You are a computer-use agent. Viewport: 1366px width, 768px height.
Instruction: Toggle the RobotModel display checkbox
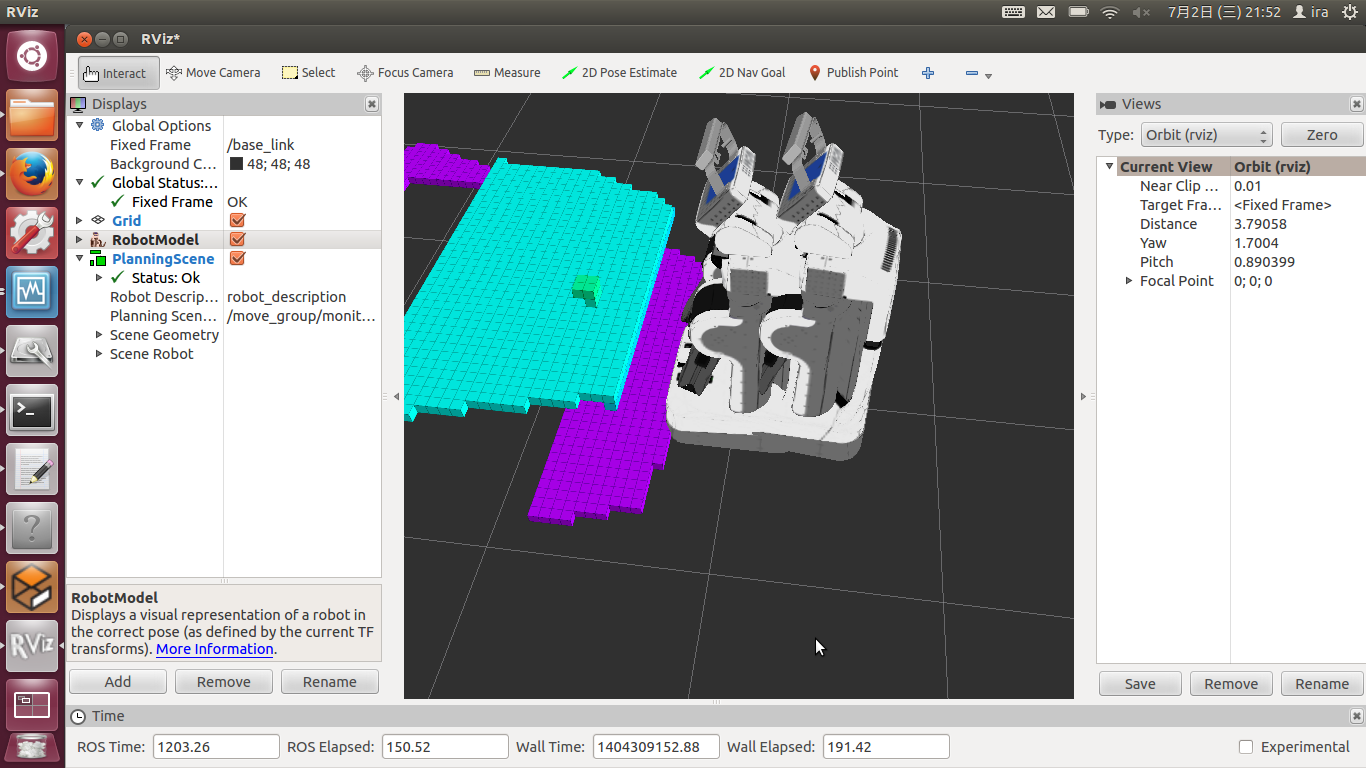[238, 239]
